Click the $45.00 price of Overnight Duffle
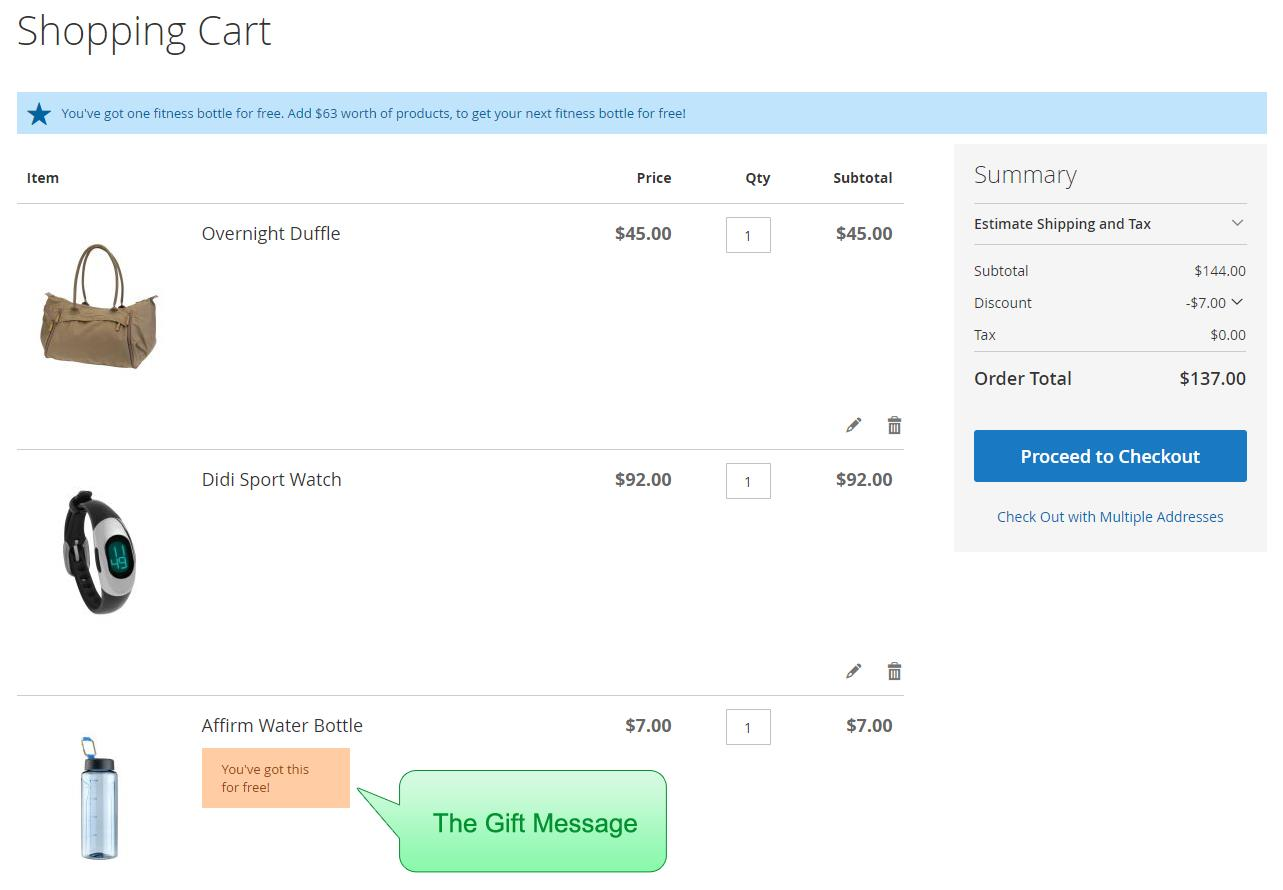 [x=643, y=233]
